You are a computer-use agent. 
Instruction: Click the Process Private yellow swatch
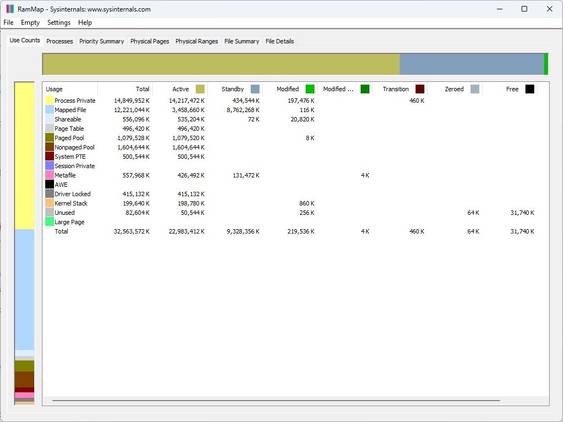tap(50, 100)
